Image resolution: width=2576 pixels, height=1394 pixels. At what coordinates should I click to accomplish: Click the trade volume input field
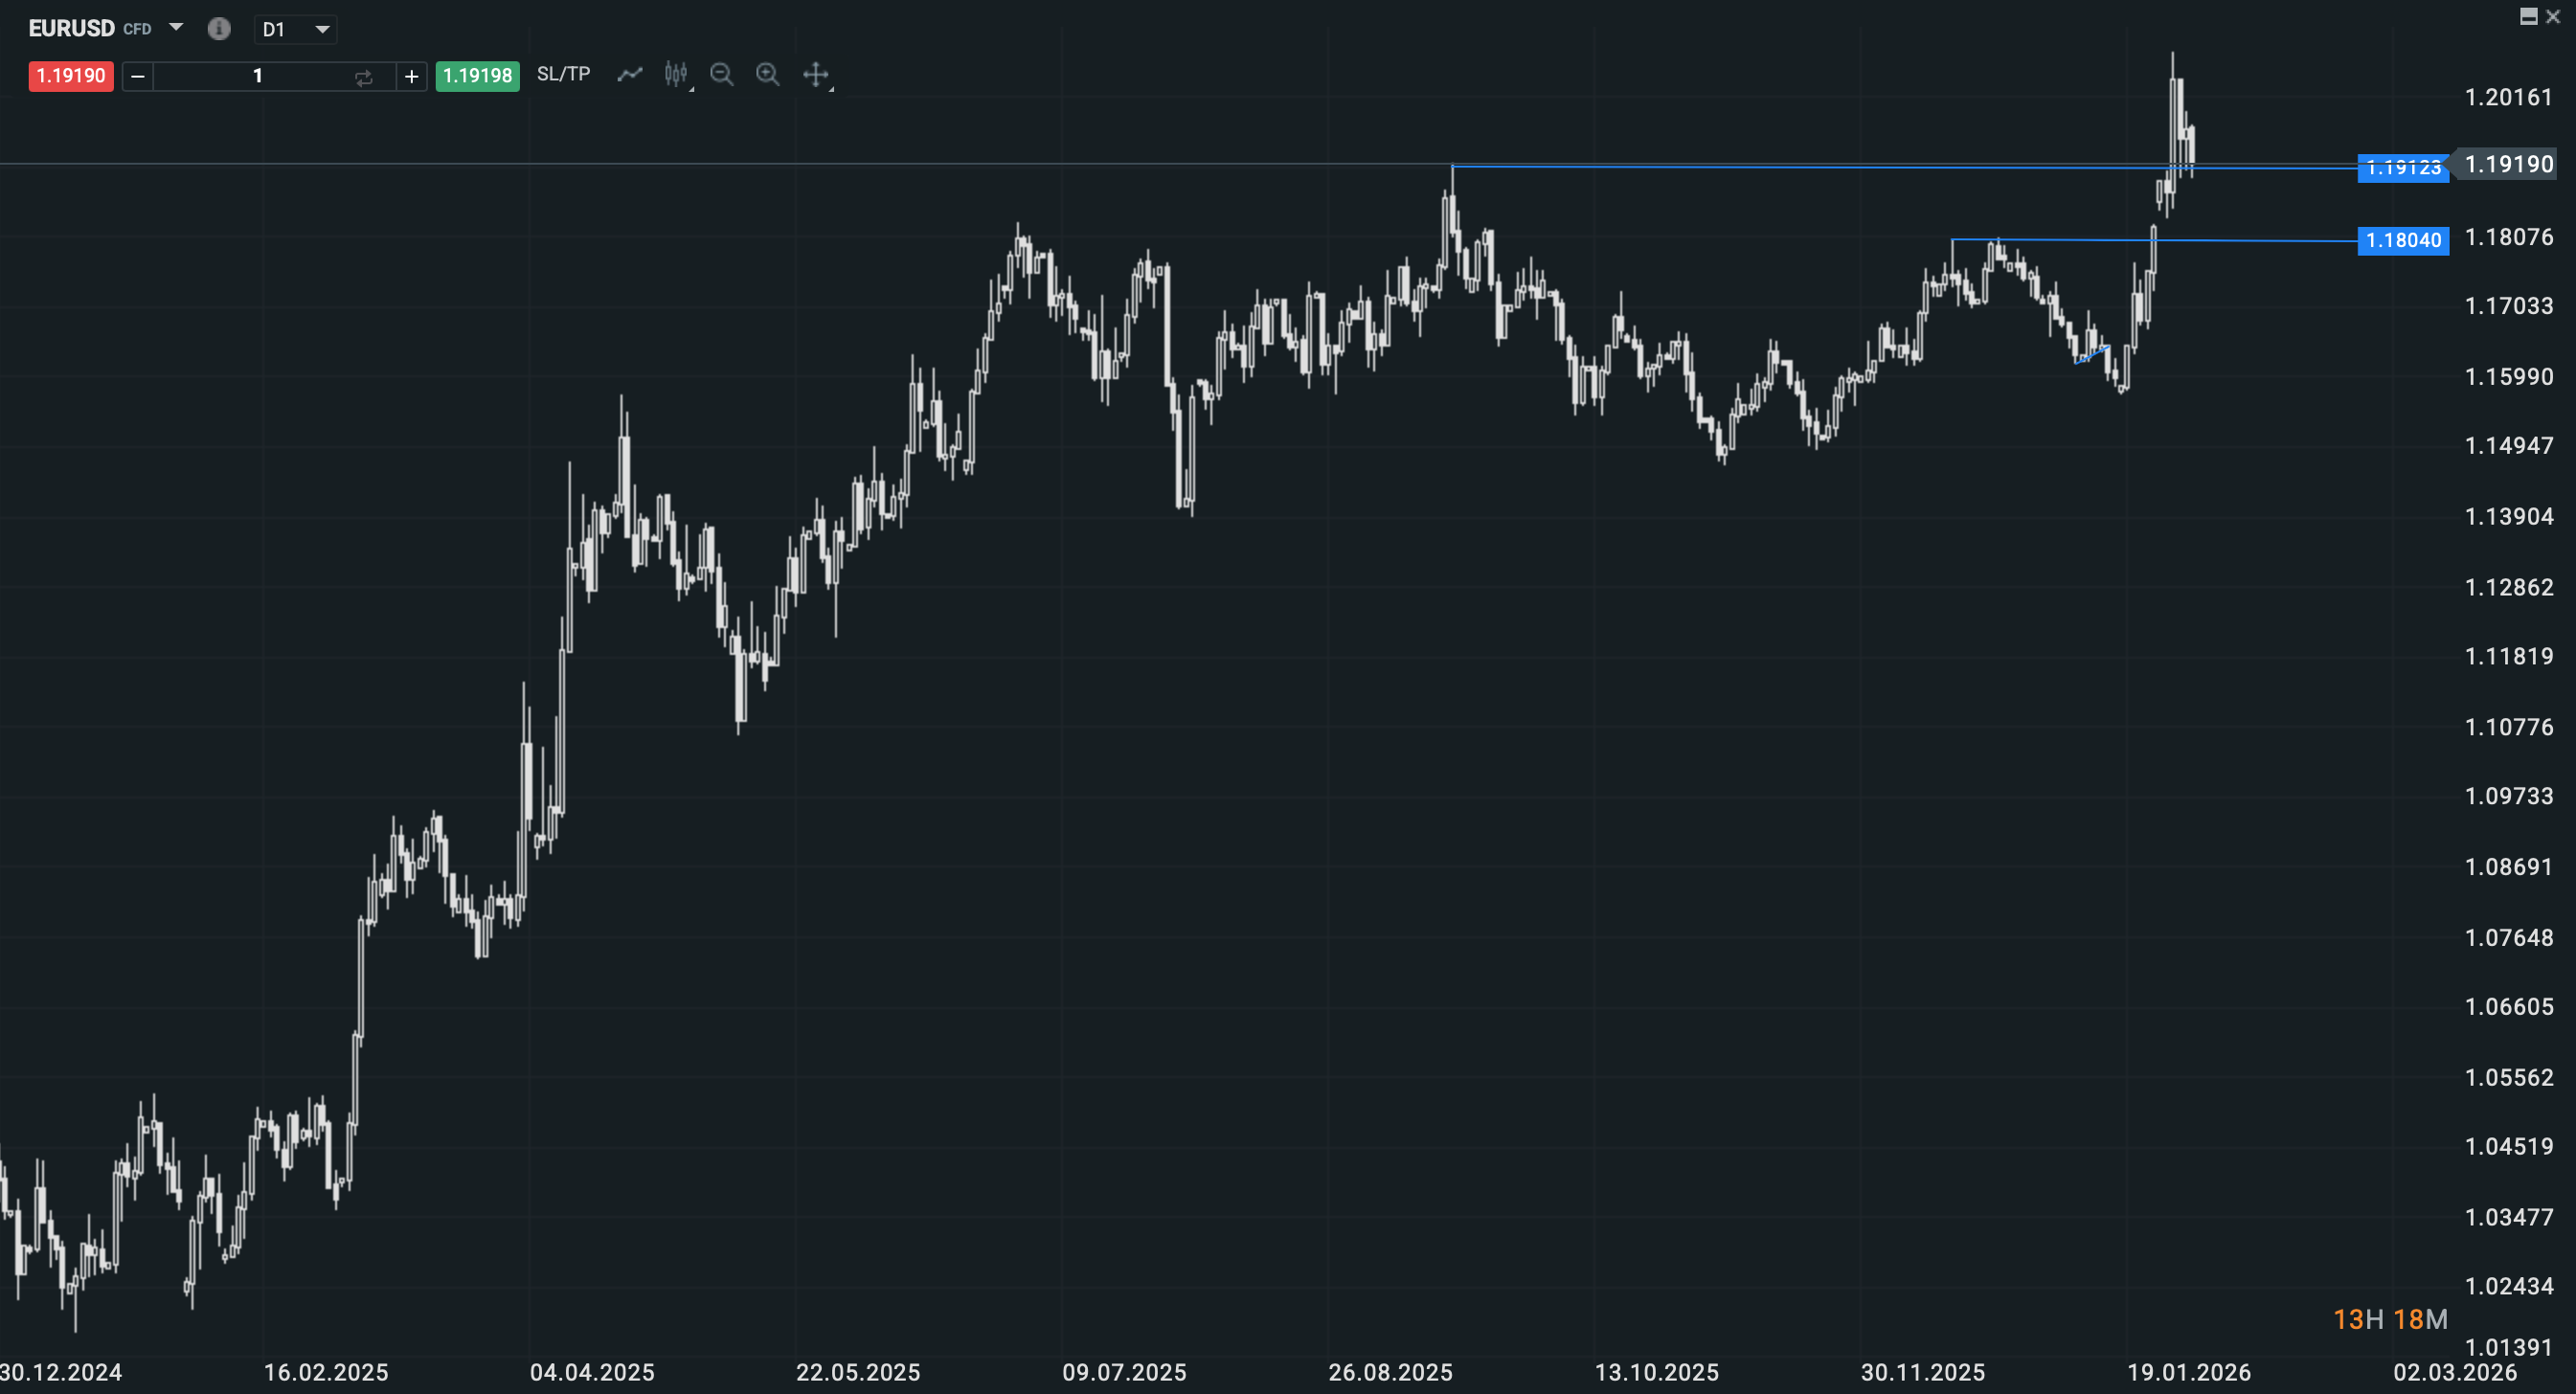[257, 77]
